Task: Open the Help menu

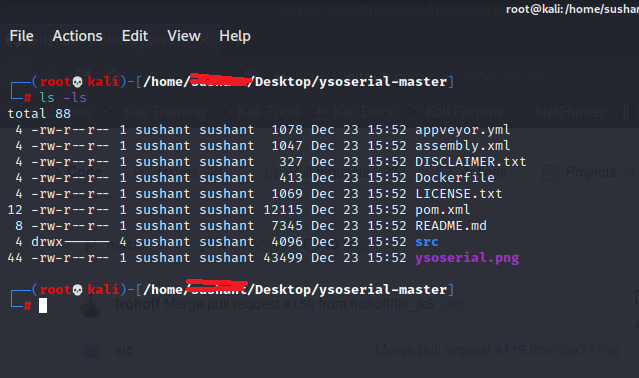Action: click(x=235, y=37)
